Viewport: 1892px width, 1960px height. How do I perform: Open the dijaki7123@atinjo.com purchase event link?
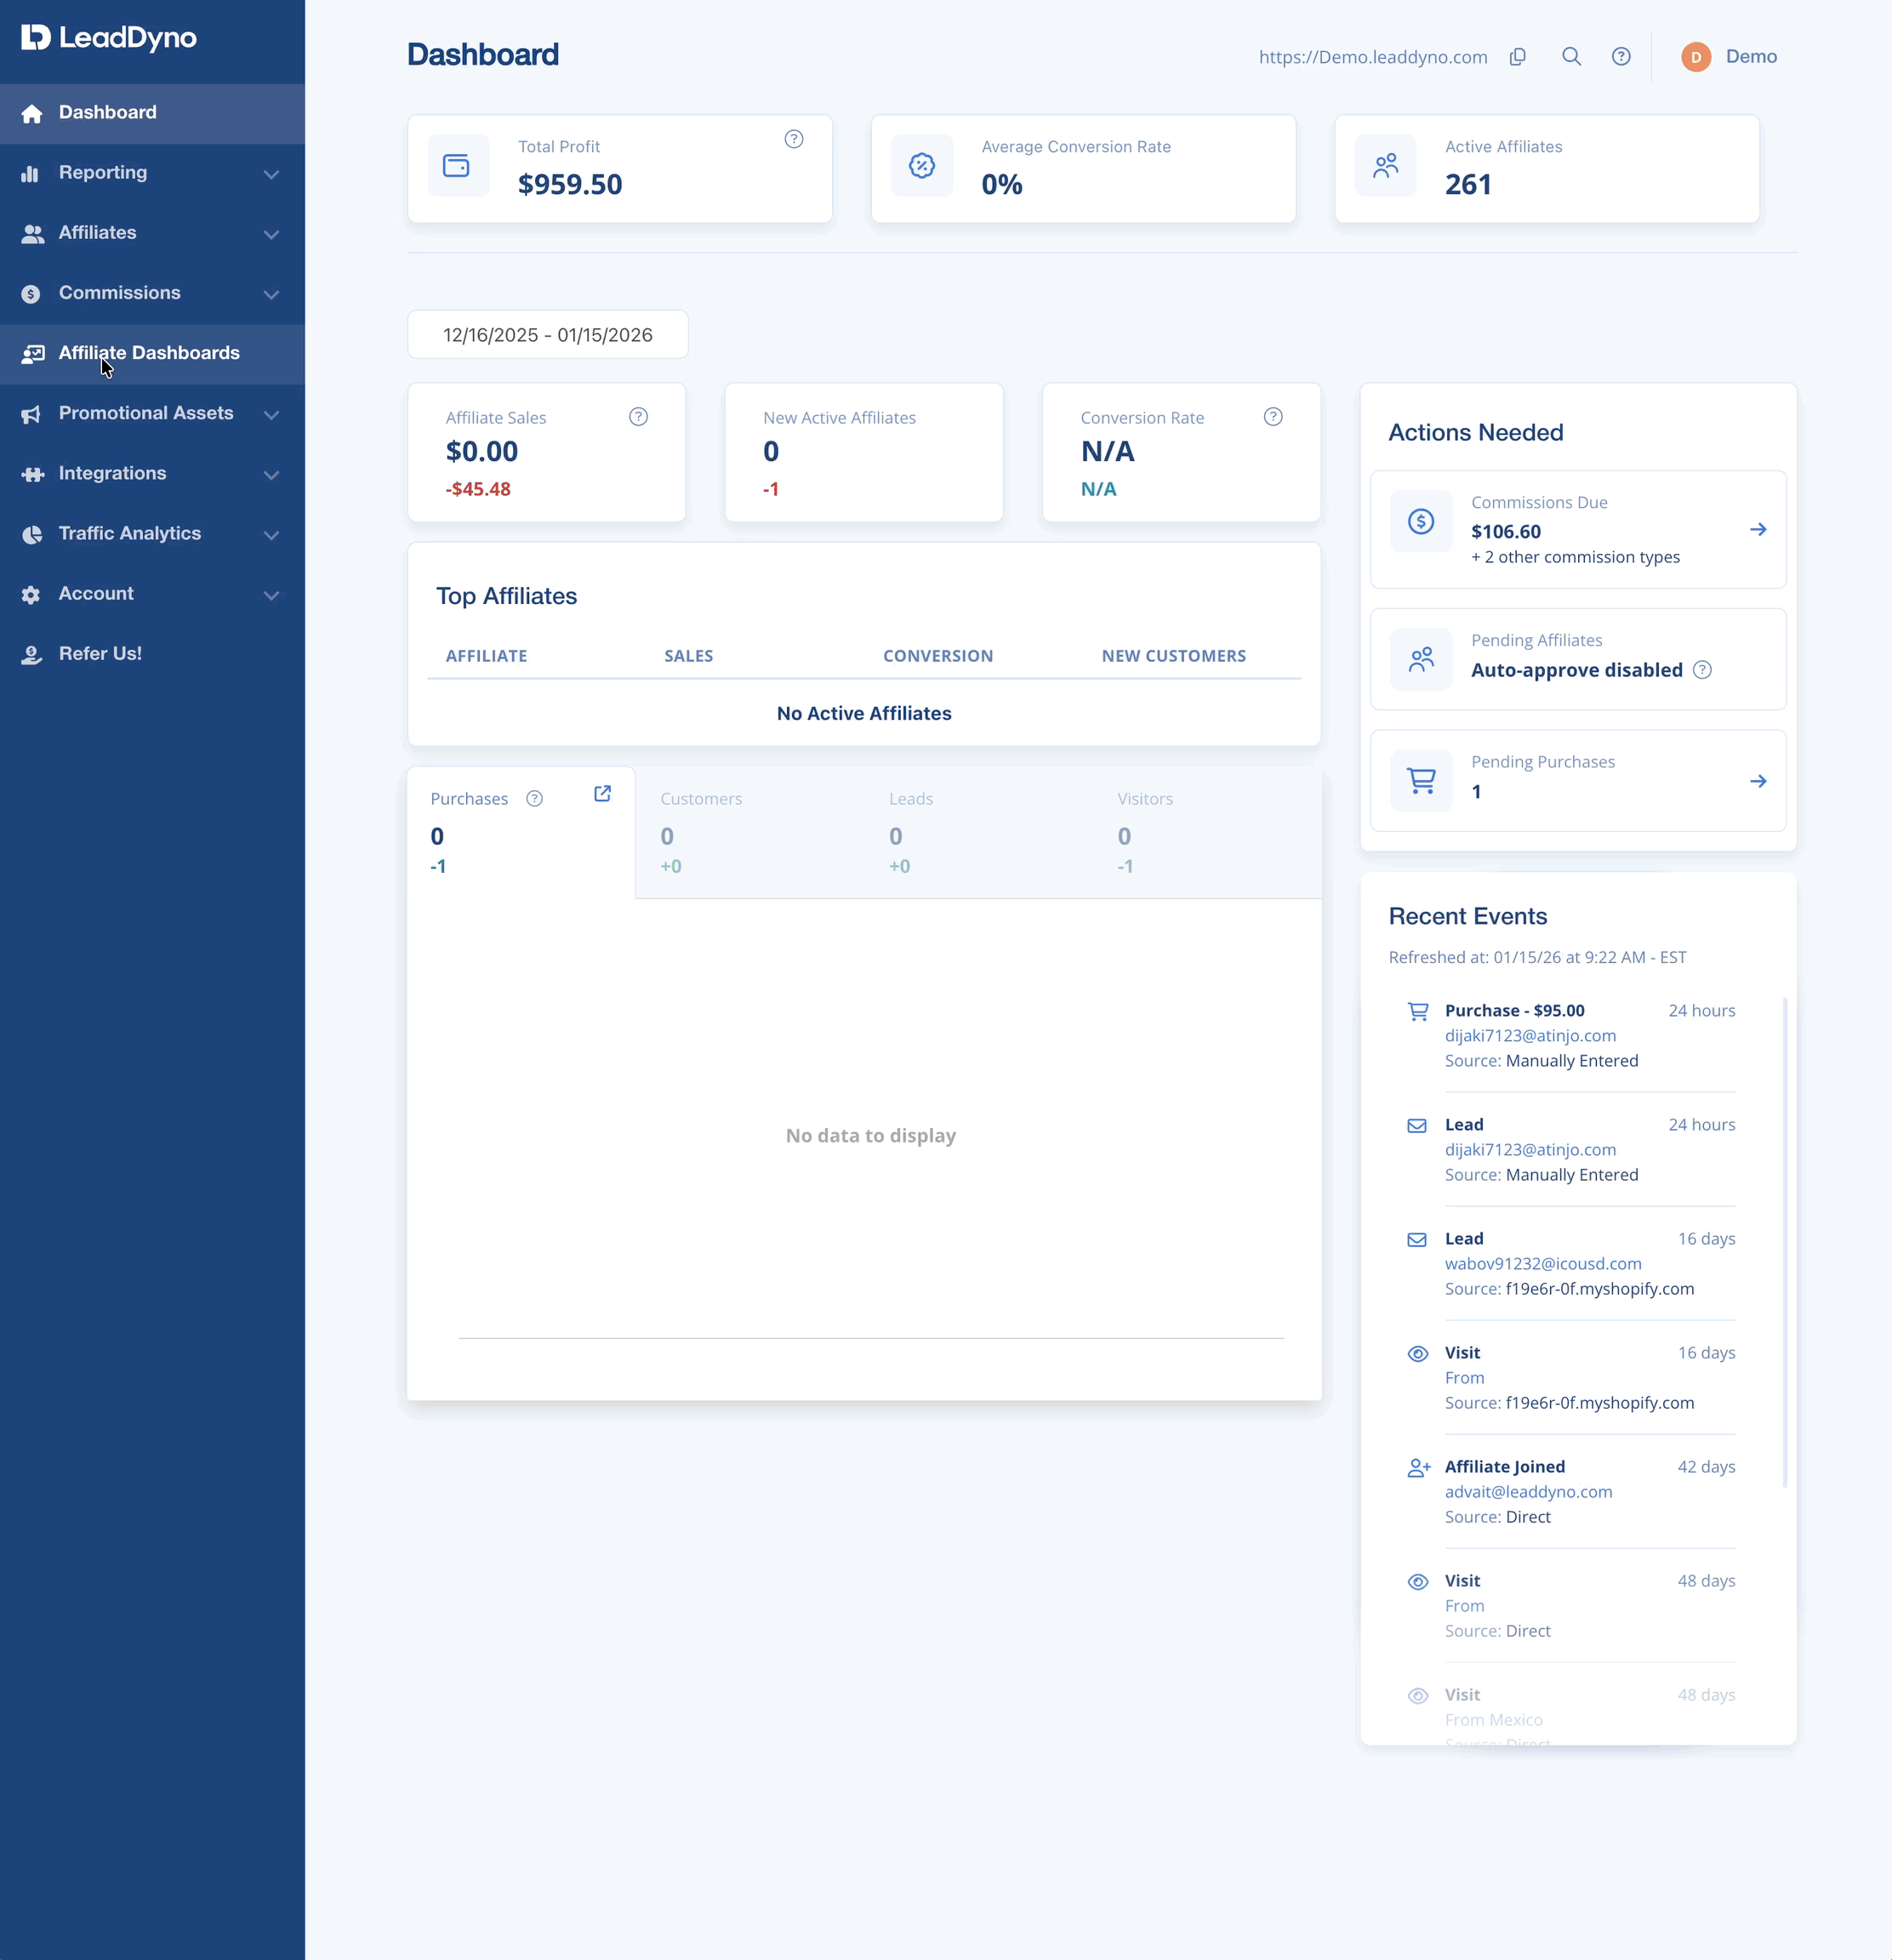(1529, 1036)
